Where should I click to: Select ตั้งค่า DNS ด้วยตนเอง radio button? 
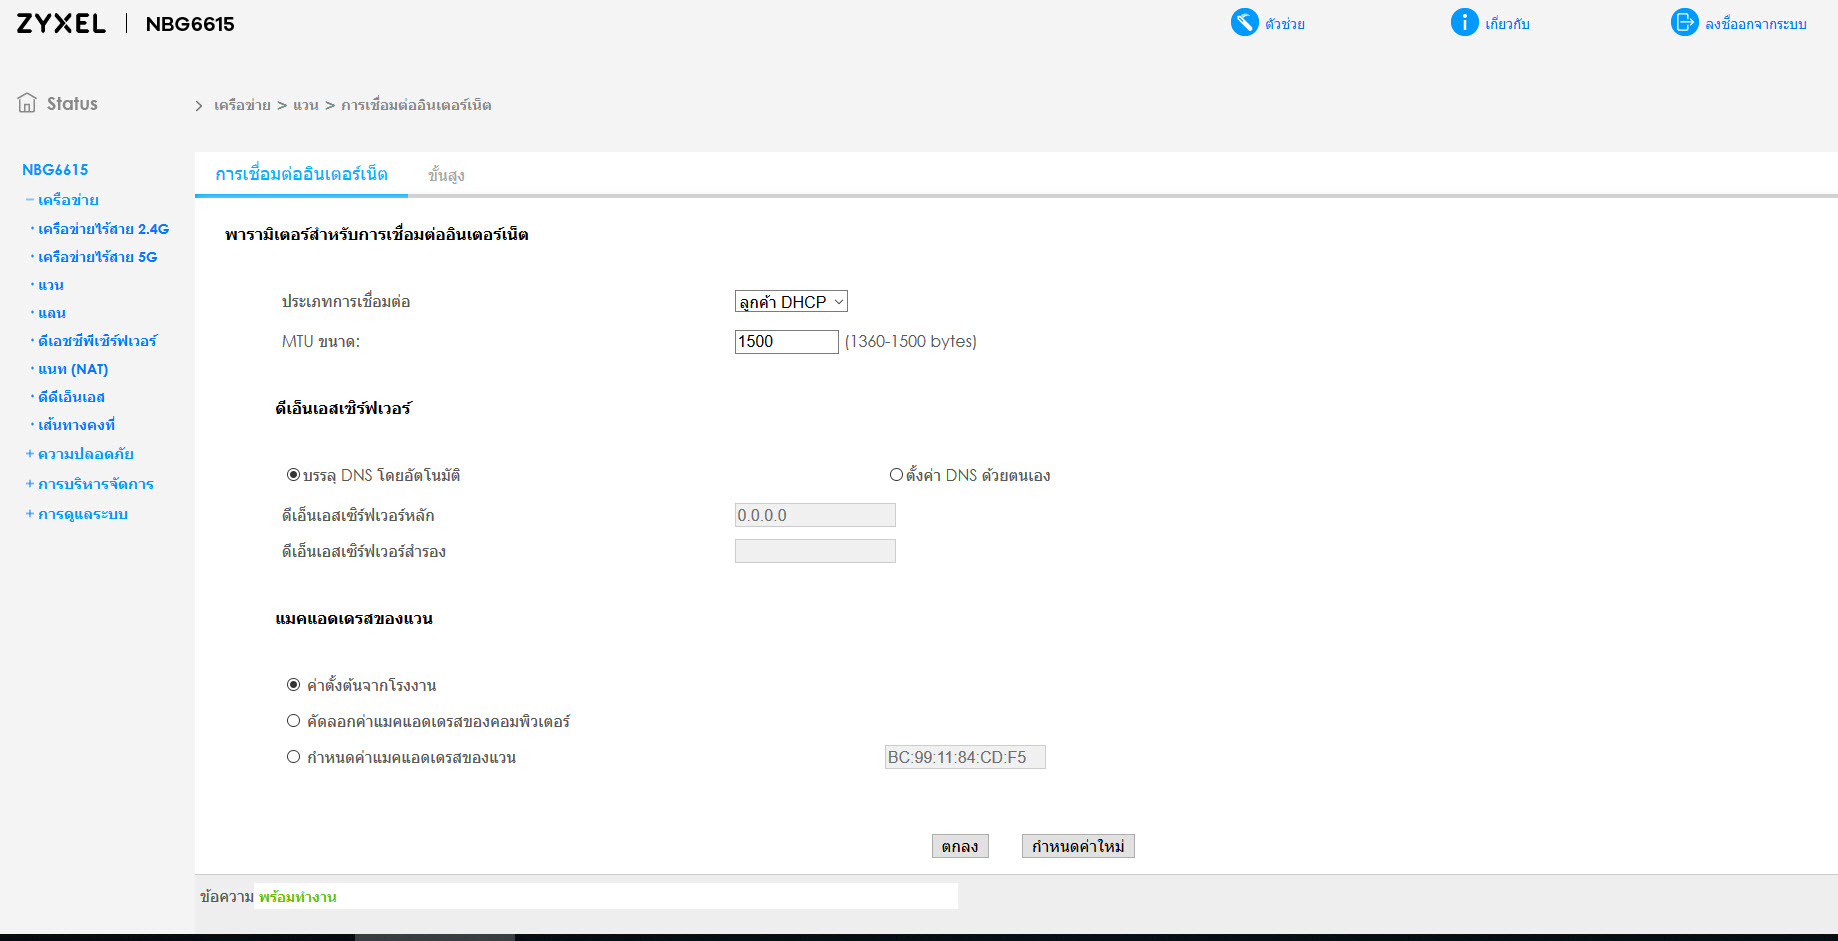tap(896, 475)
